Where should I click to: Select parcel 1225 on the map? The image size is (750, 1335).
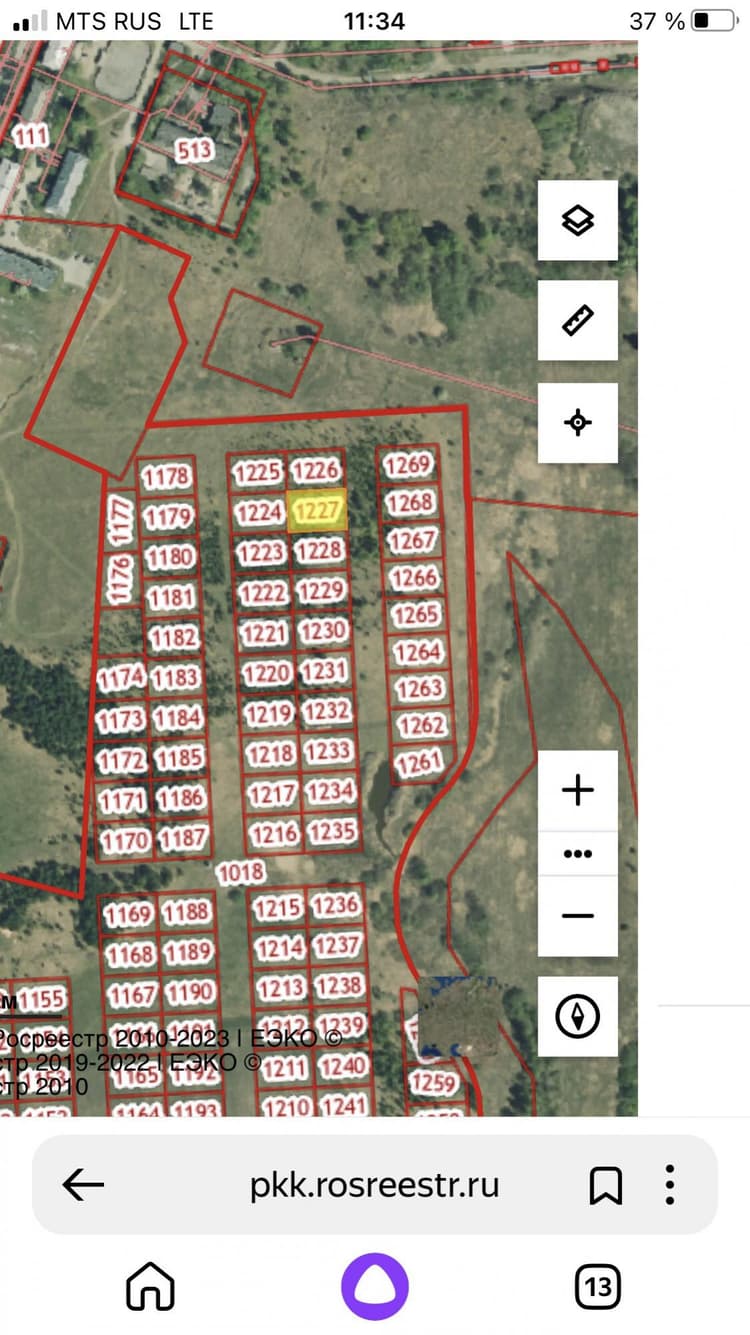pos(258,473)
